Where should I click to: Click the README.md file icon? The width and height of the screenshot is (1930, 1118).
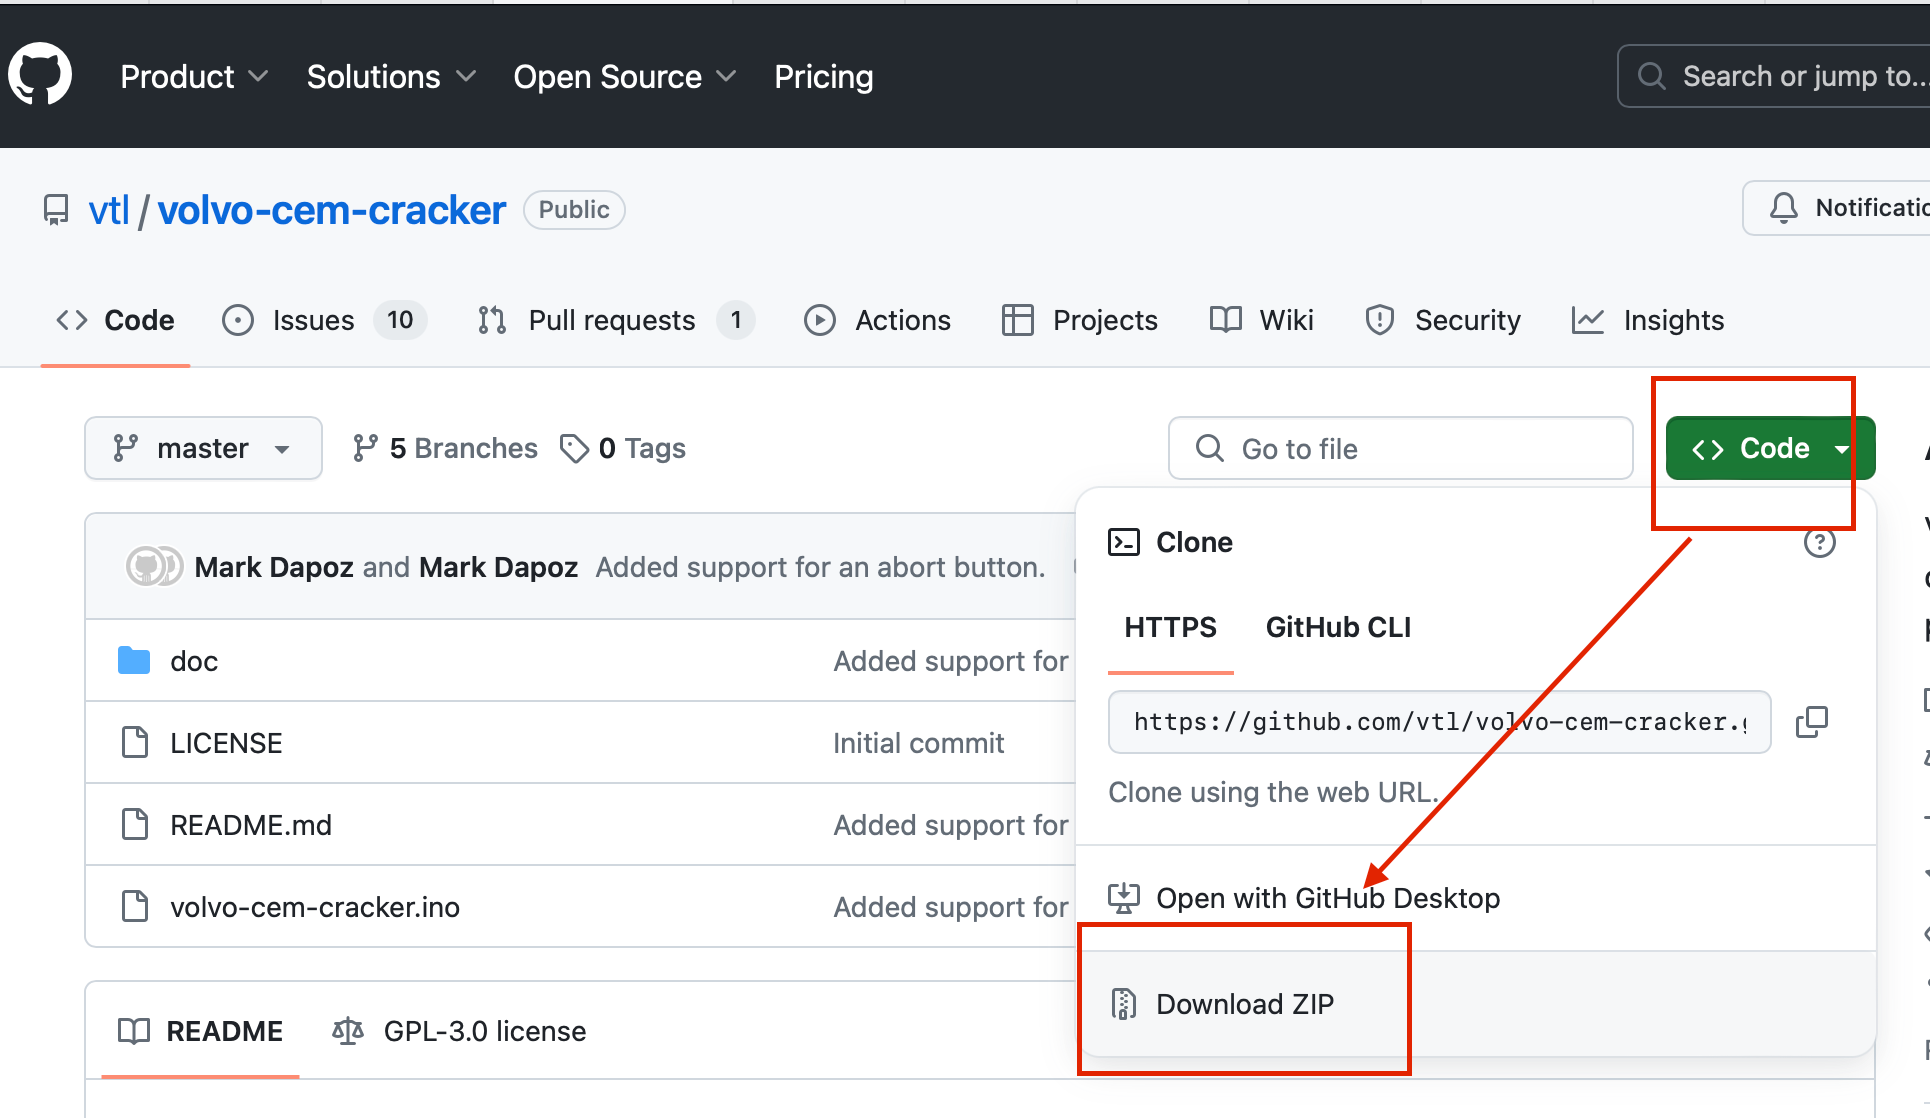[x=134, y=825]
